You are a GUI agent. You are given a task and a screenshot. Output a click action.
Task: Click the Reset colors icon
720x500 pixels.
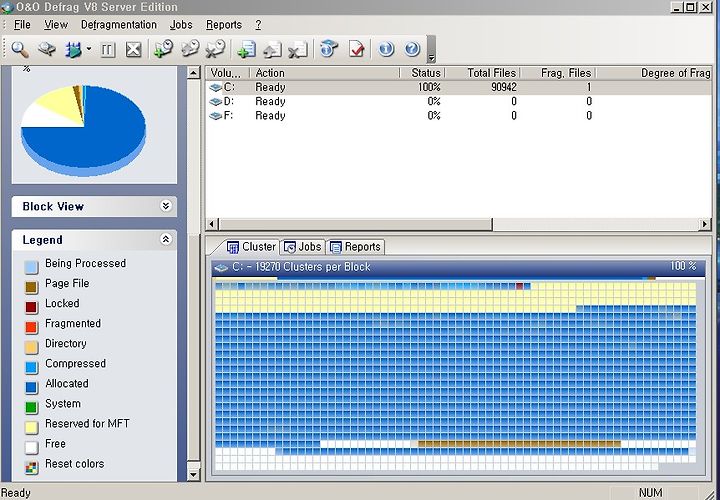(31, 468)
